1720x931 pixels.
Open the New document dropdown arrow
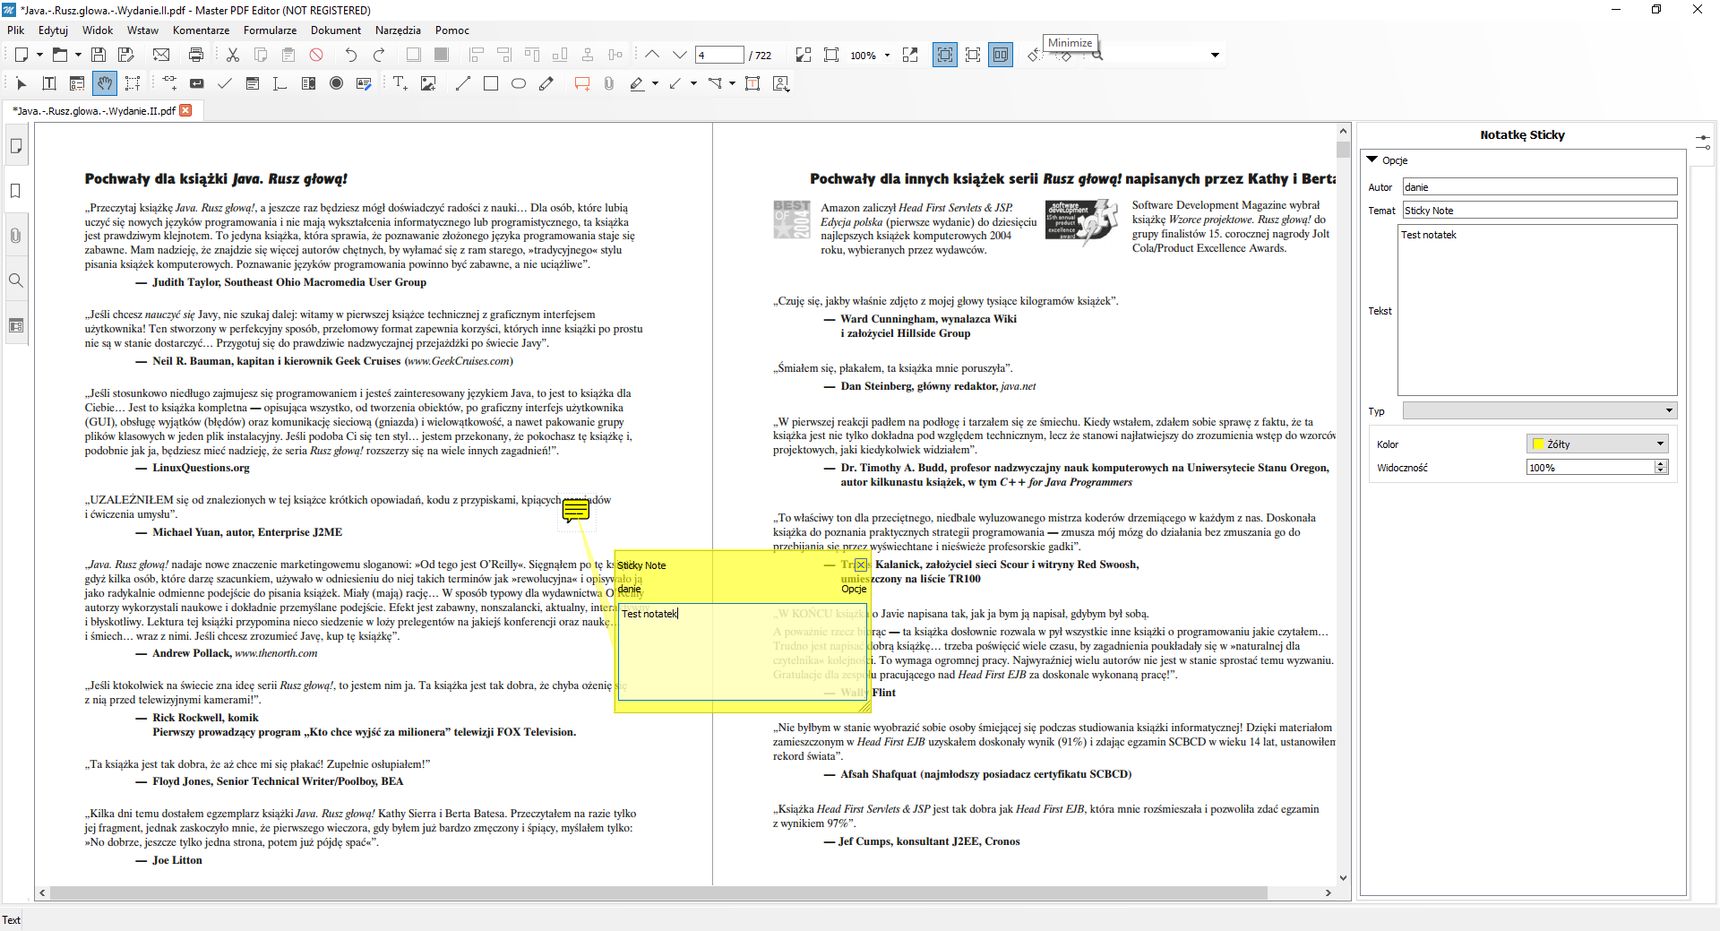[x=40, y=55]
